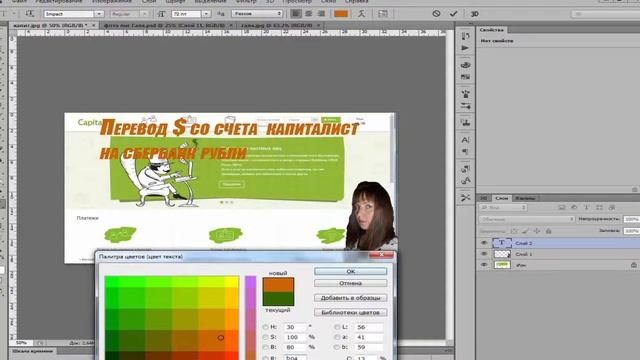Cancel current text edits
The image size is (640, 360).
436,13
